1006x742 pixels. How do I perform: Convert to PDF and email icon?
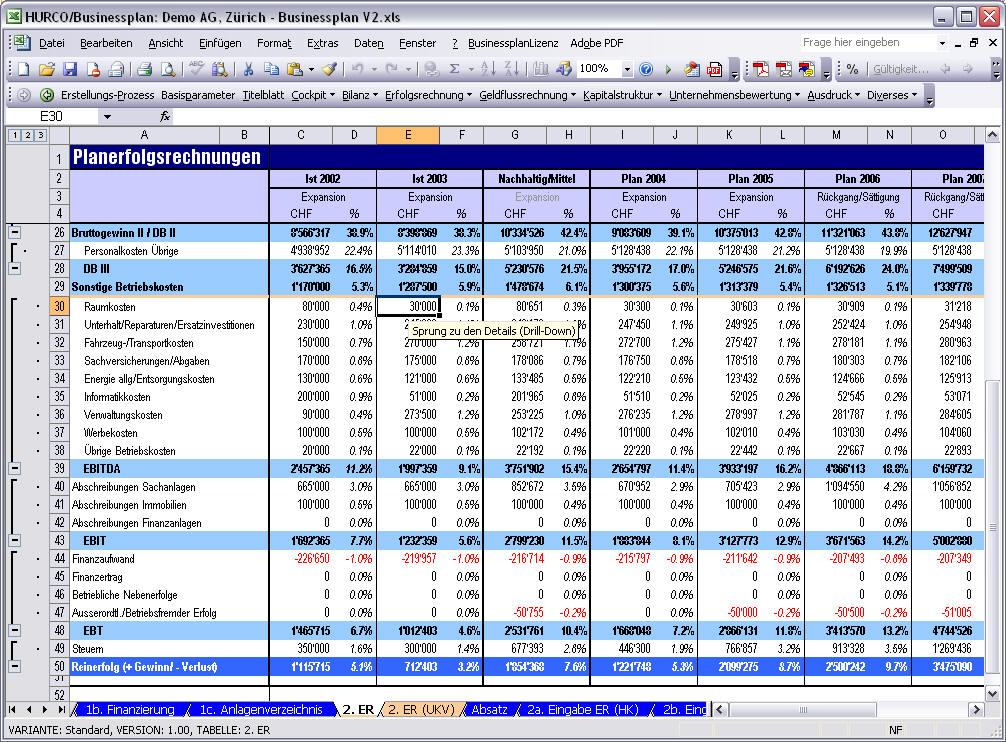784,69
